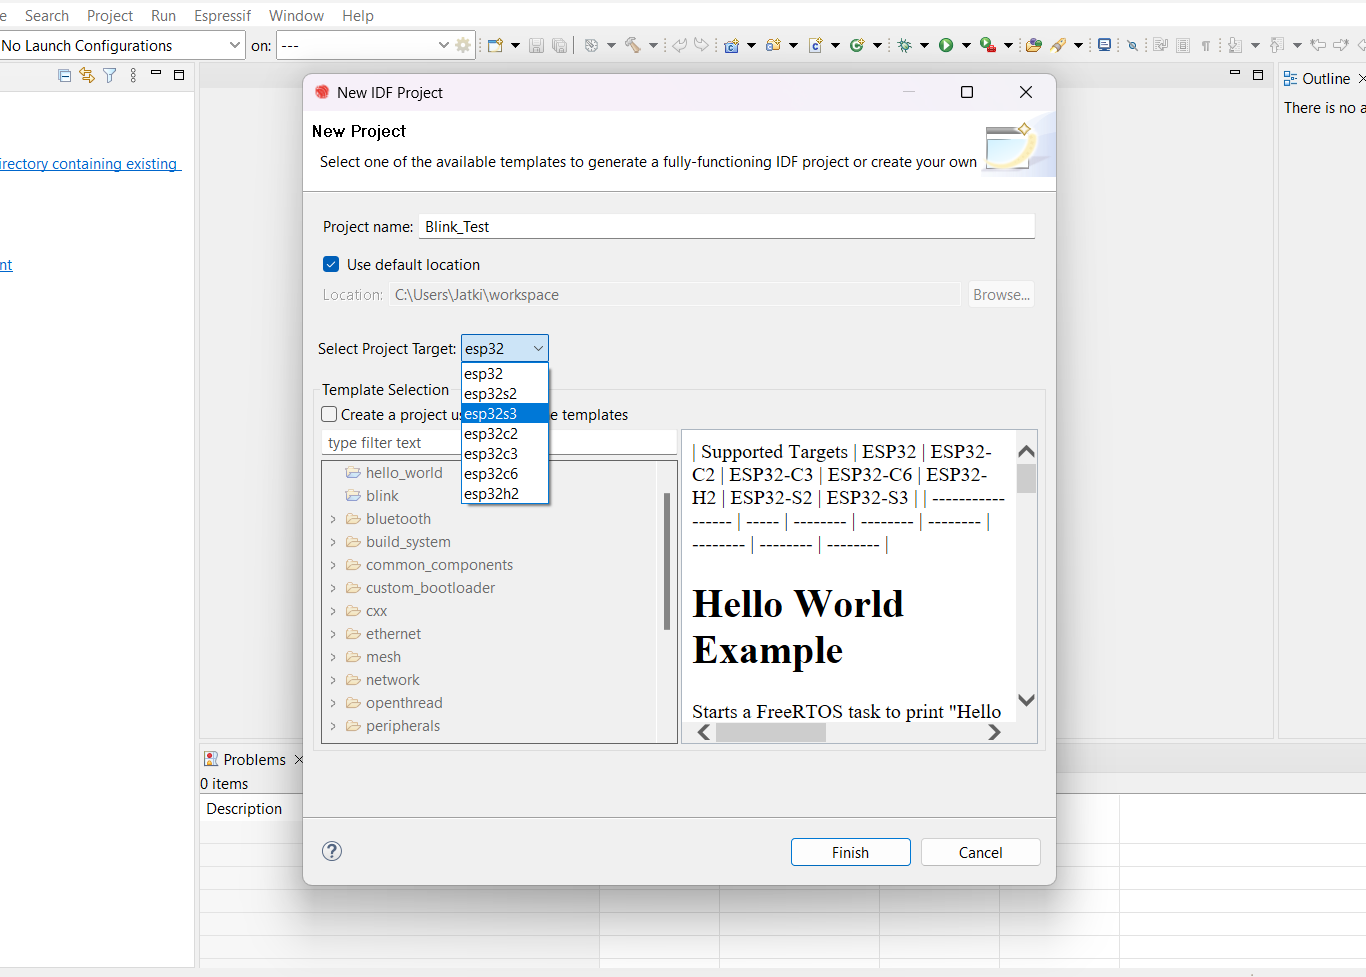This screenshot has width=1366, height=977.
Task: Open the filter funnel icon in explorer
Action: coord(110,75)
